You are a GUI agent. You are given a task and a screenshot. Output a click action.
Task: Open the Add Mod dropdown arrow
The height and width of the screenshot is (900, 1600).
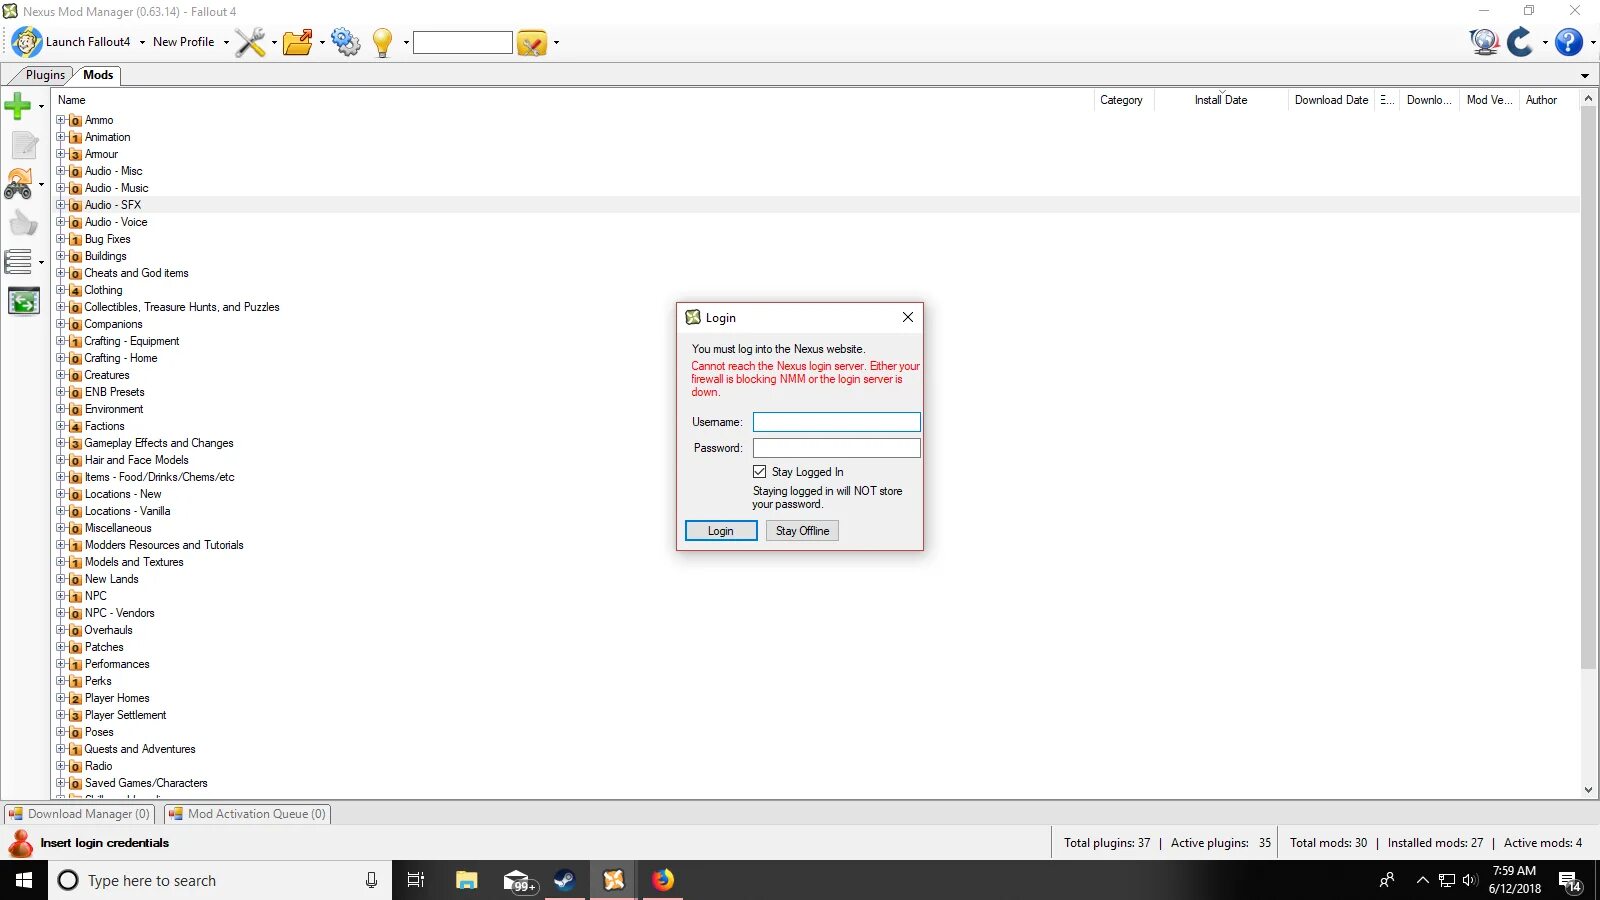[41, 106]
